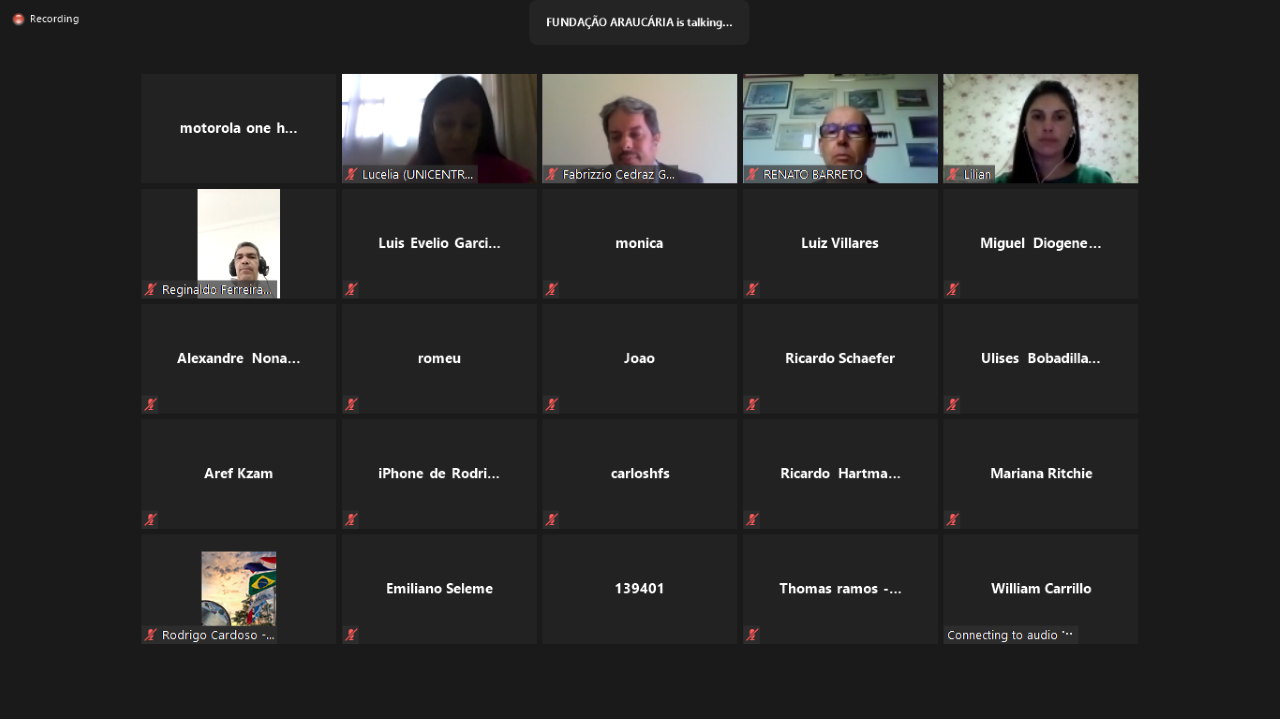Screen dimensions: 1280x719
Task: Click the 'Lucelia (UNICENTR...' name label
Action: 418,174
